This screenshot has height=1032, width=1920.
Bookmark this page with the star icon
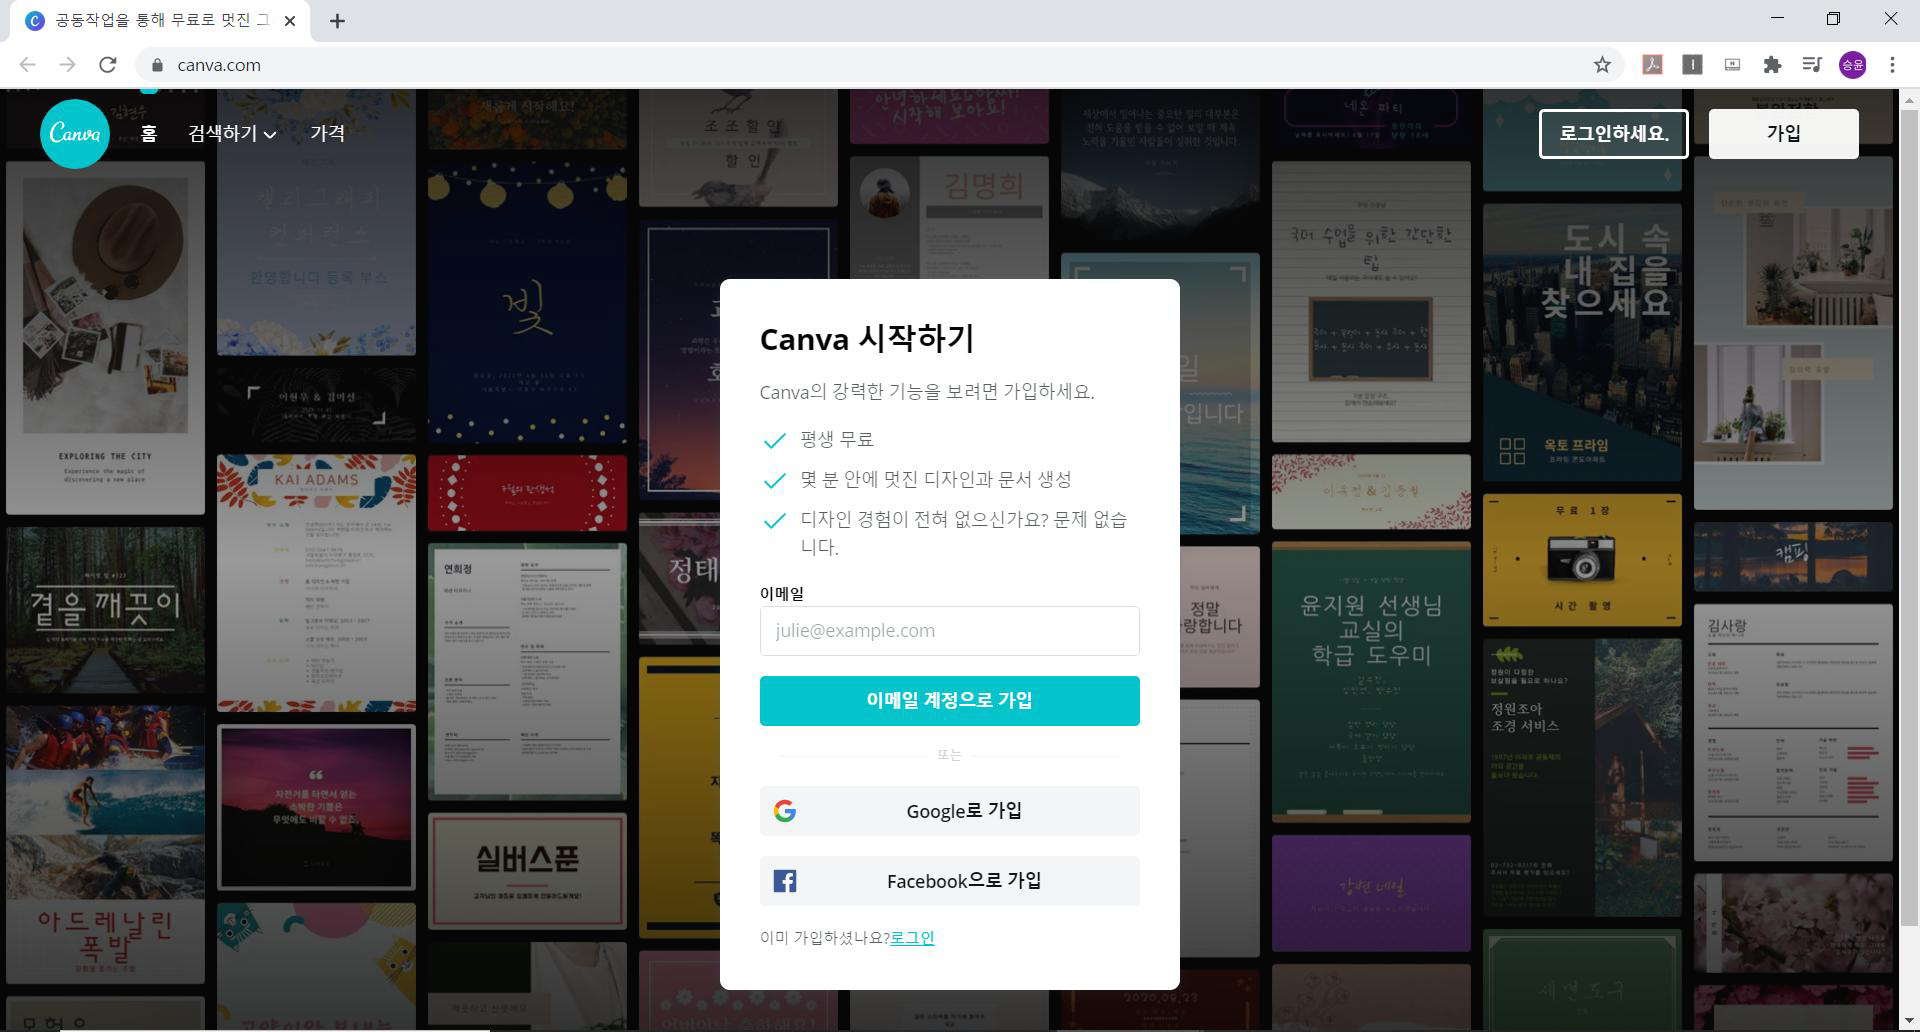click(x=1602, y=65)
